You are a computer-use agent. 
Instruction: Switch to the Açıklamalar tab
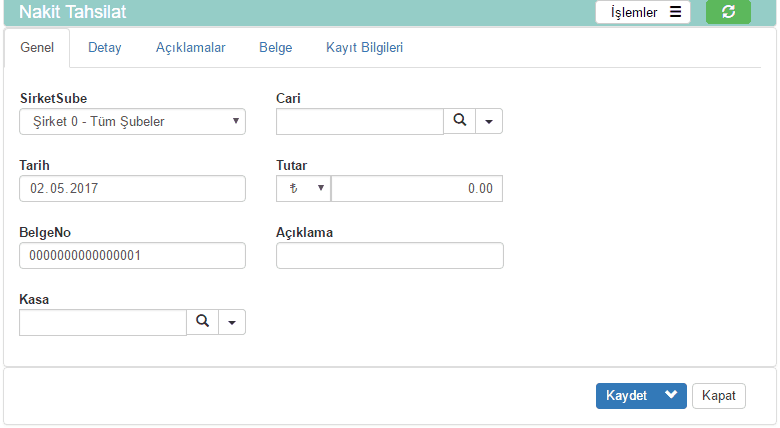point(190,47)
